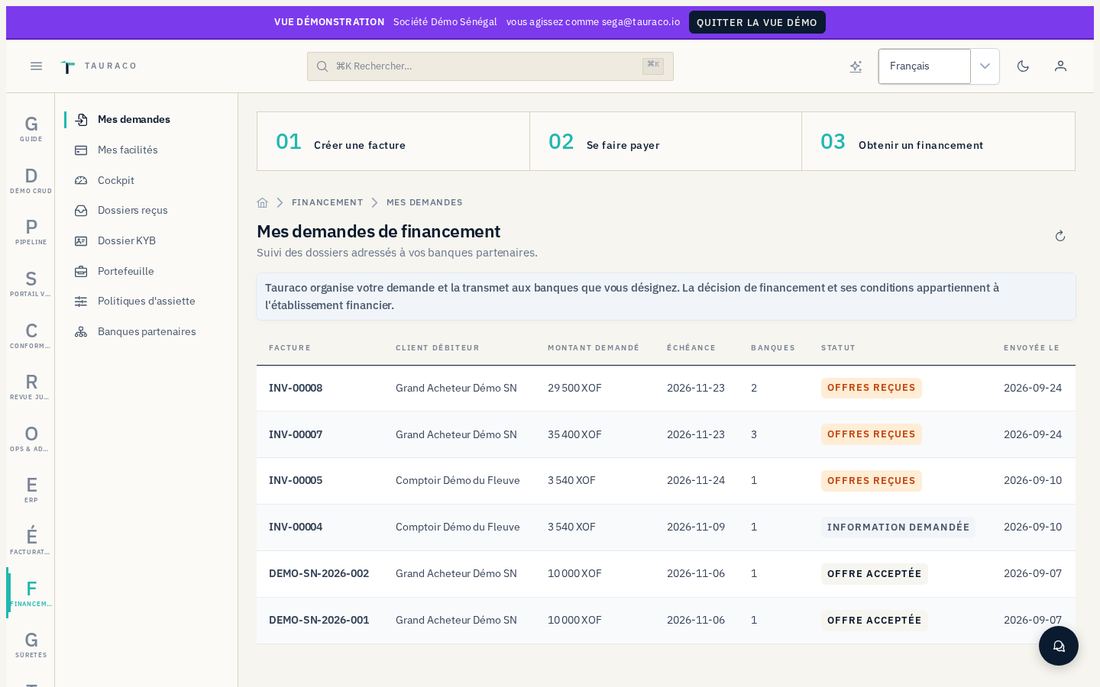Image resolution: width=1100 pixels, height=687 pixels.
Task: Open the hamburger menu icon
Action: coord(36,66)
